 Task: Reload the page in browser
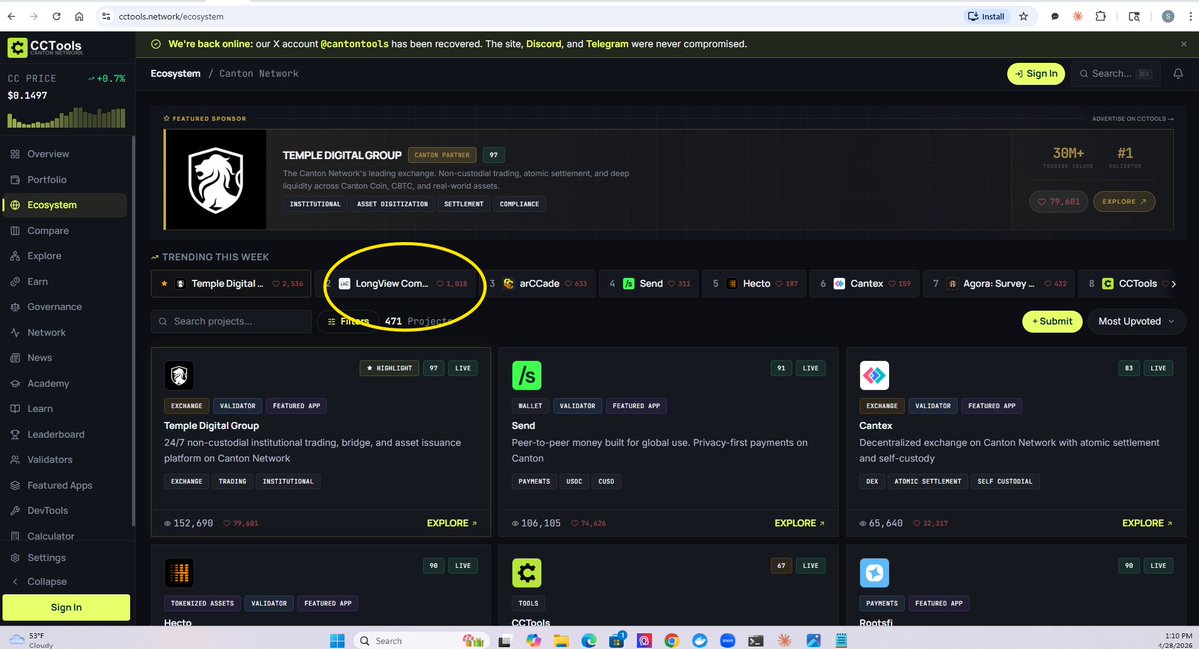pyautogui.click(x=57, y=16)
